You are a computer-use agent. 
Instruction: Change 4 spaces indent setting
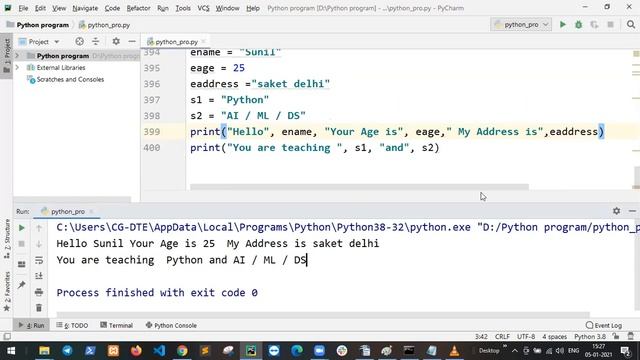554,337
